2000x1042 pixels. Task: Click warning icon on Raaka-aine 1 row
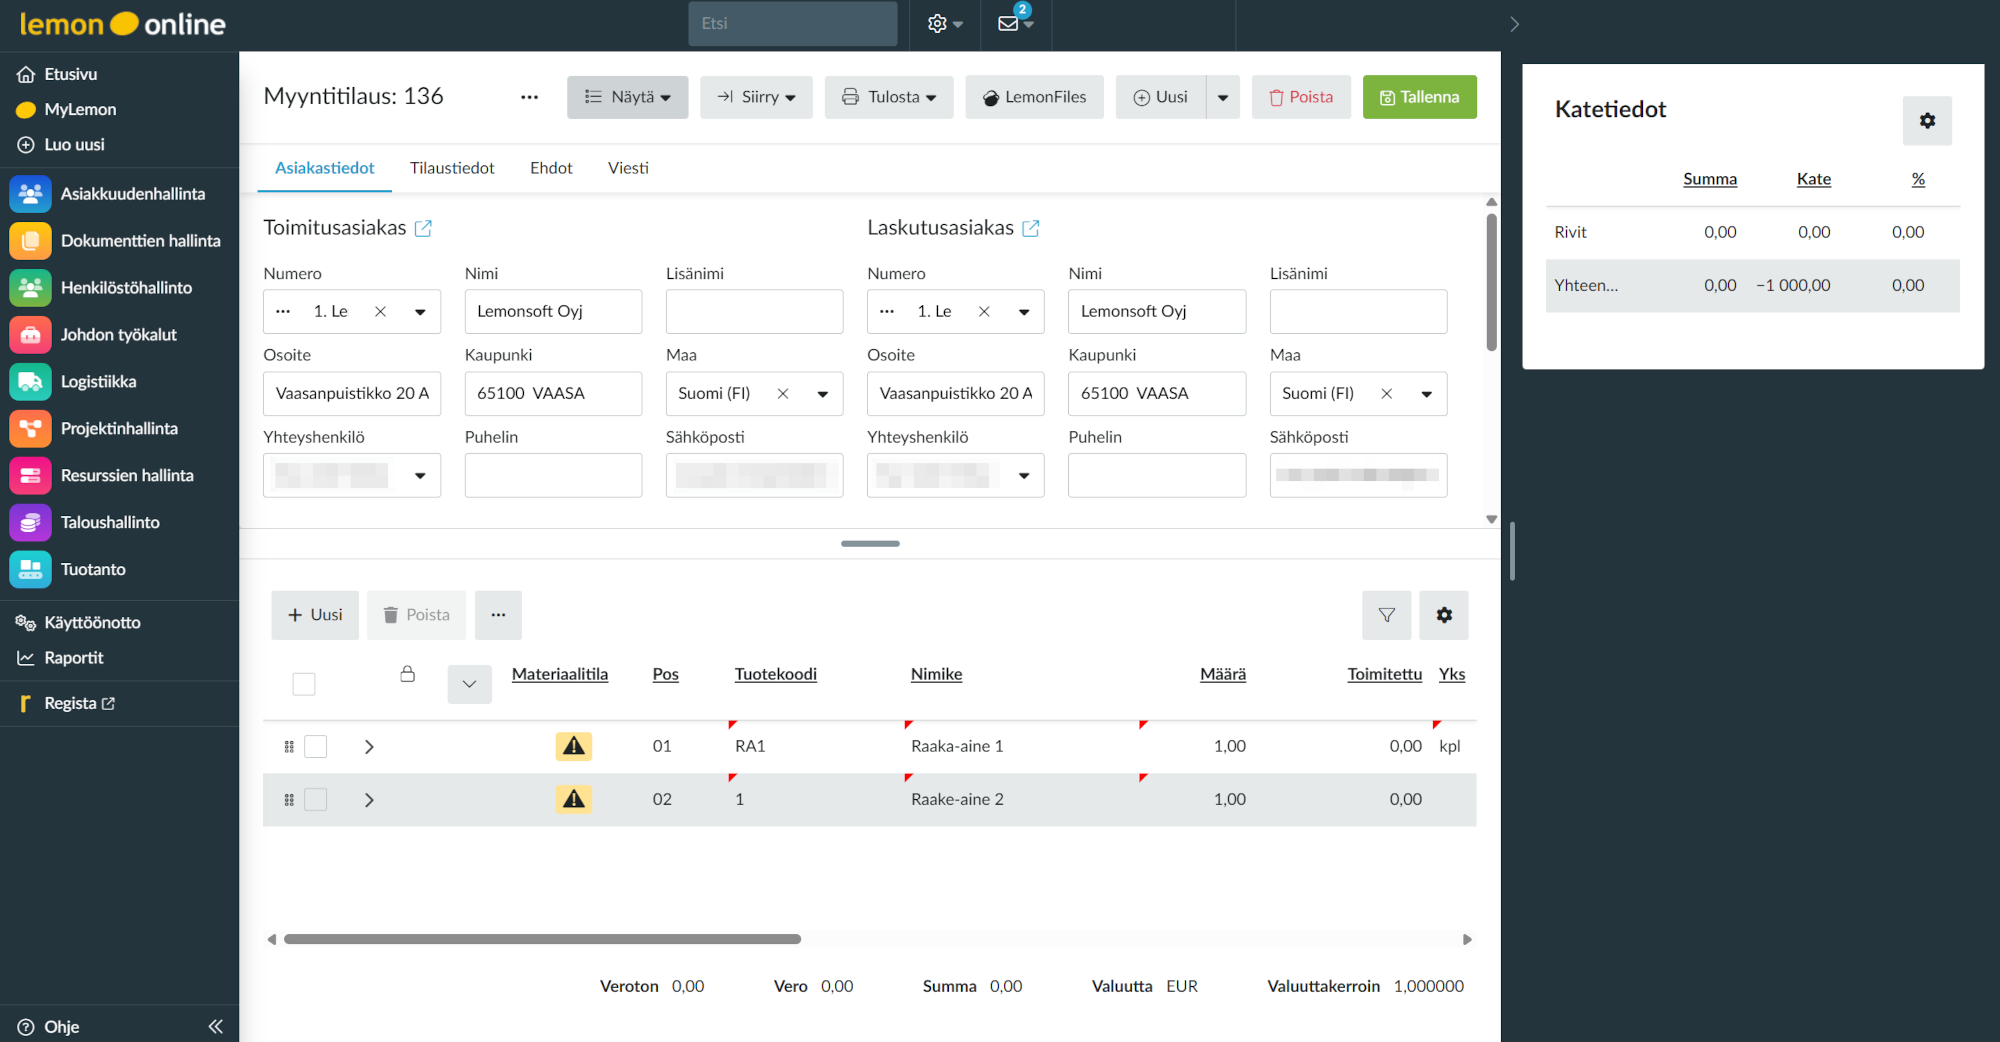[x=573, y=746]
